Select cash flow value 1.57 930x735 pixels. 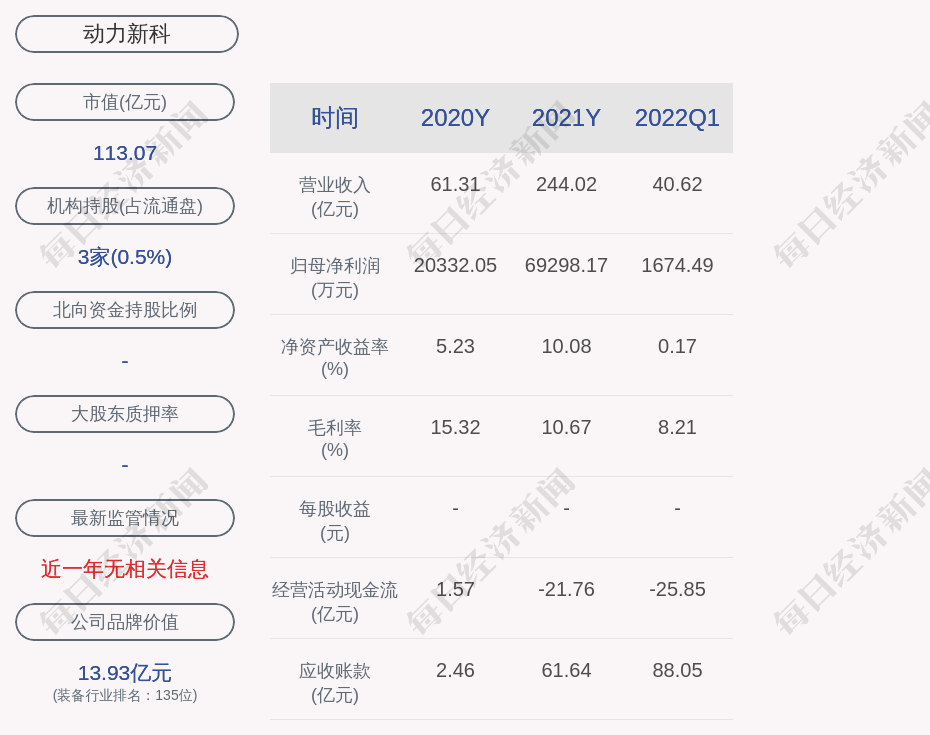tap(455, 589)
